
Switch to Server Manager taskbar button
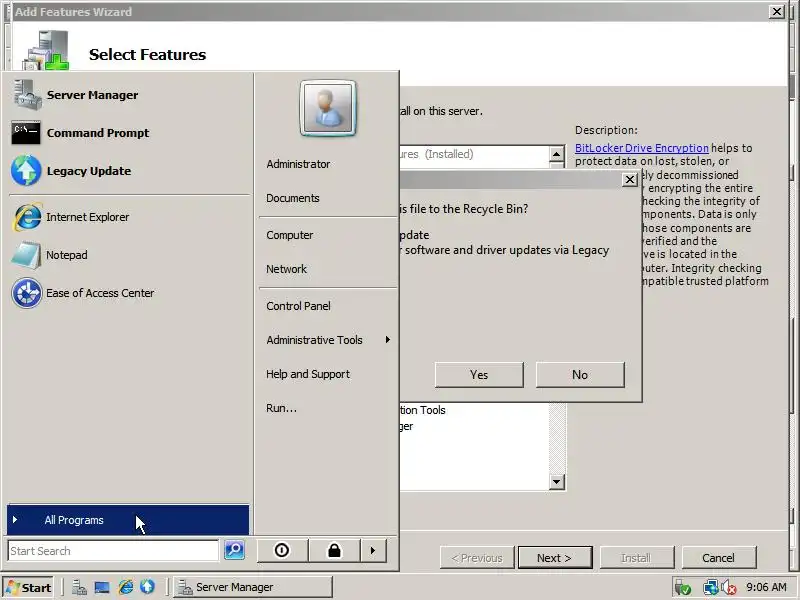pos(253,587)
